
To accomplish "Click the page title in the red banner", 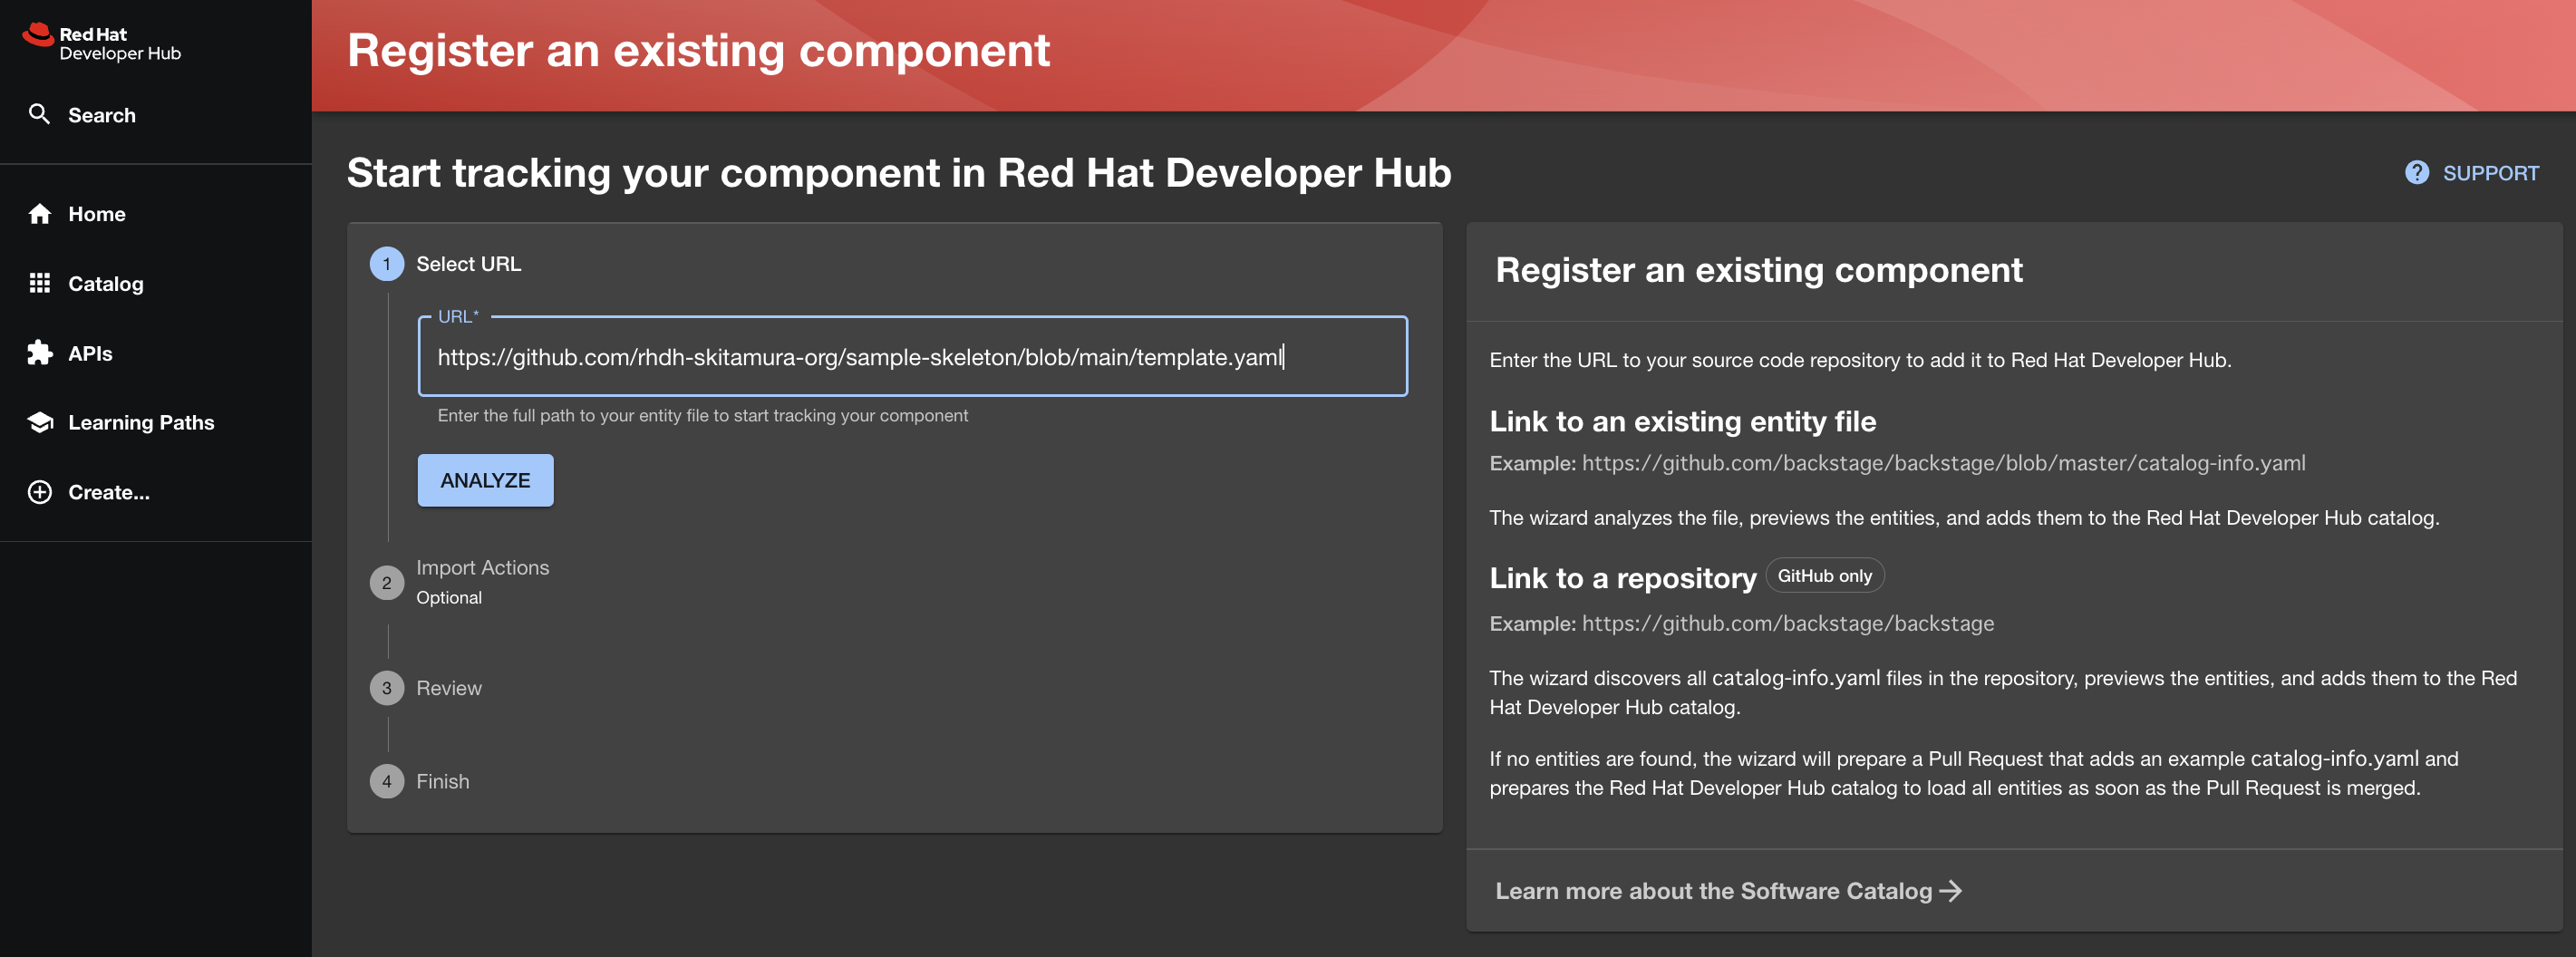I will pyautogui.click(x=698, y=50).
